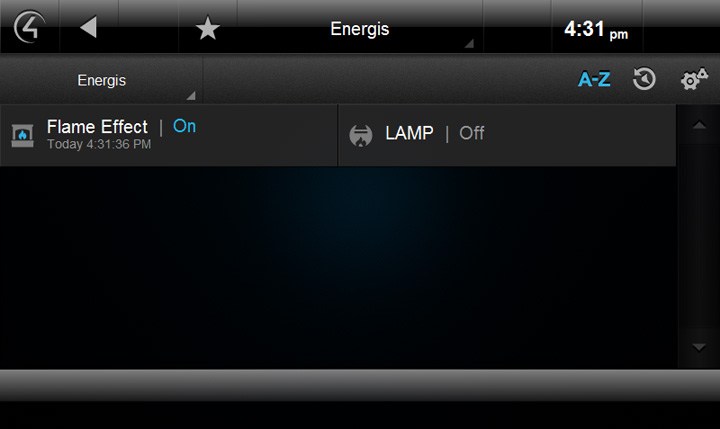The image size is (720, 429).
Task: Go back using the left arrow
Action: click(x=88, y=27)
